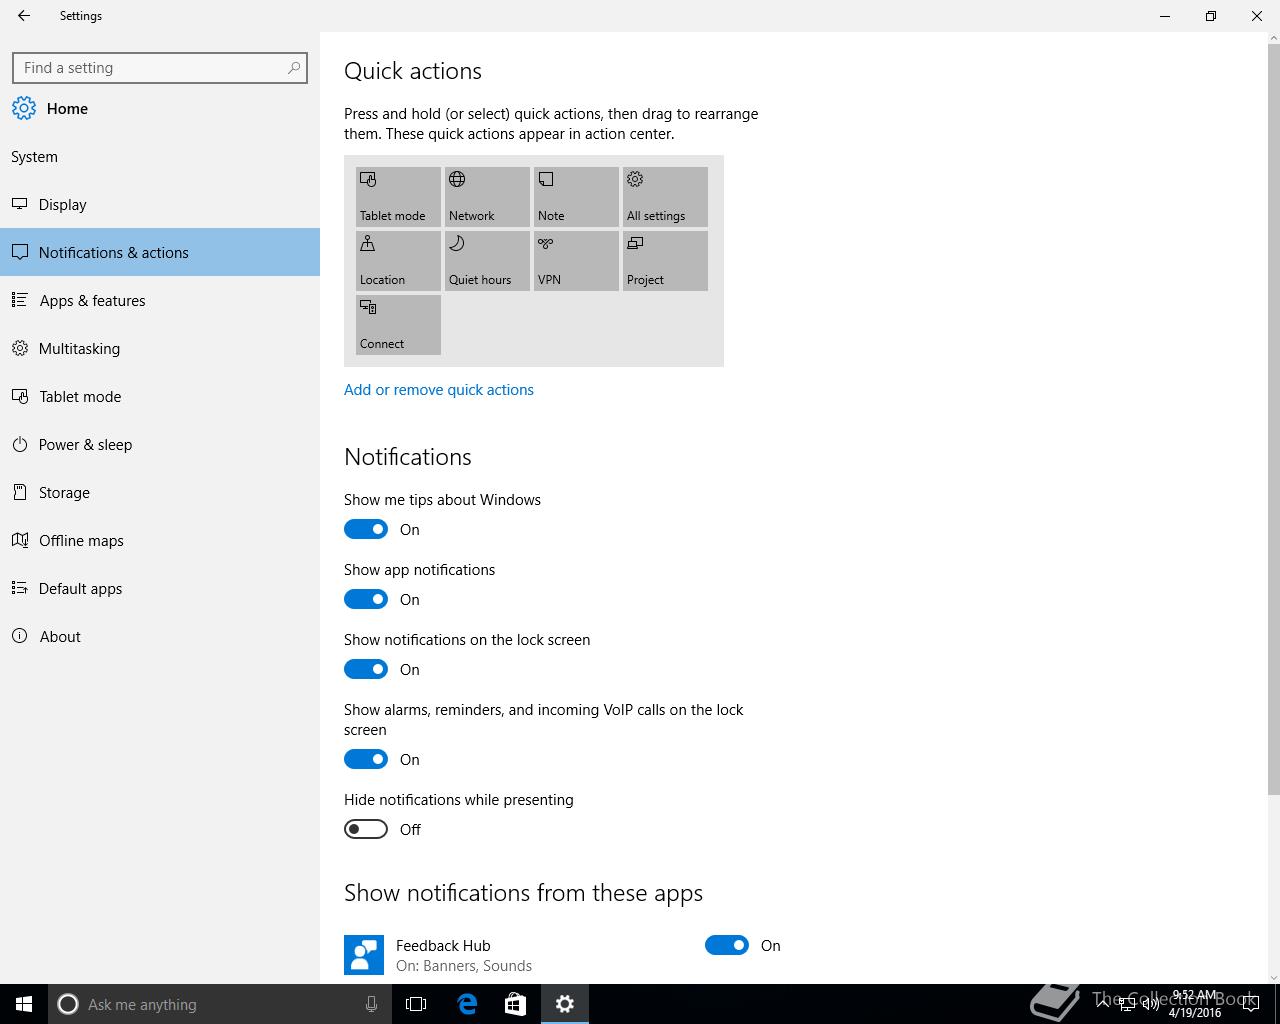
Task: Click the Feedback Hub app name
Action: point(443,945)
